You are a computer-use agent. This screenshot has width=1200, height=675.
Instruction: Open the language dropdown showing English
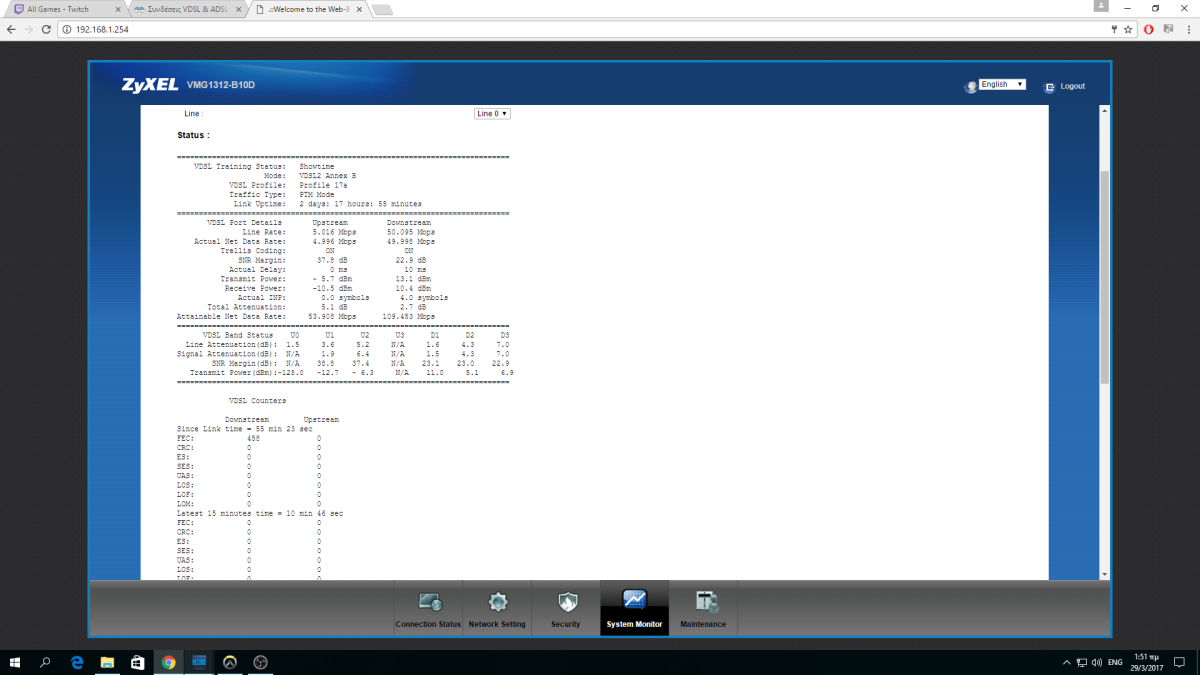tap(1002, 85)
